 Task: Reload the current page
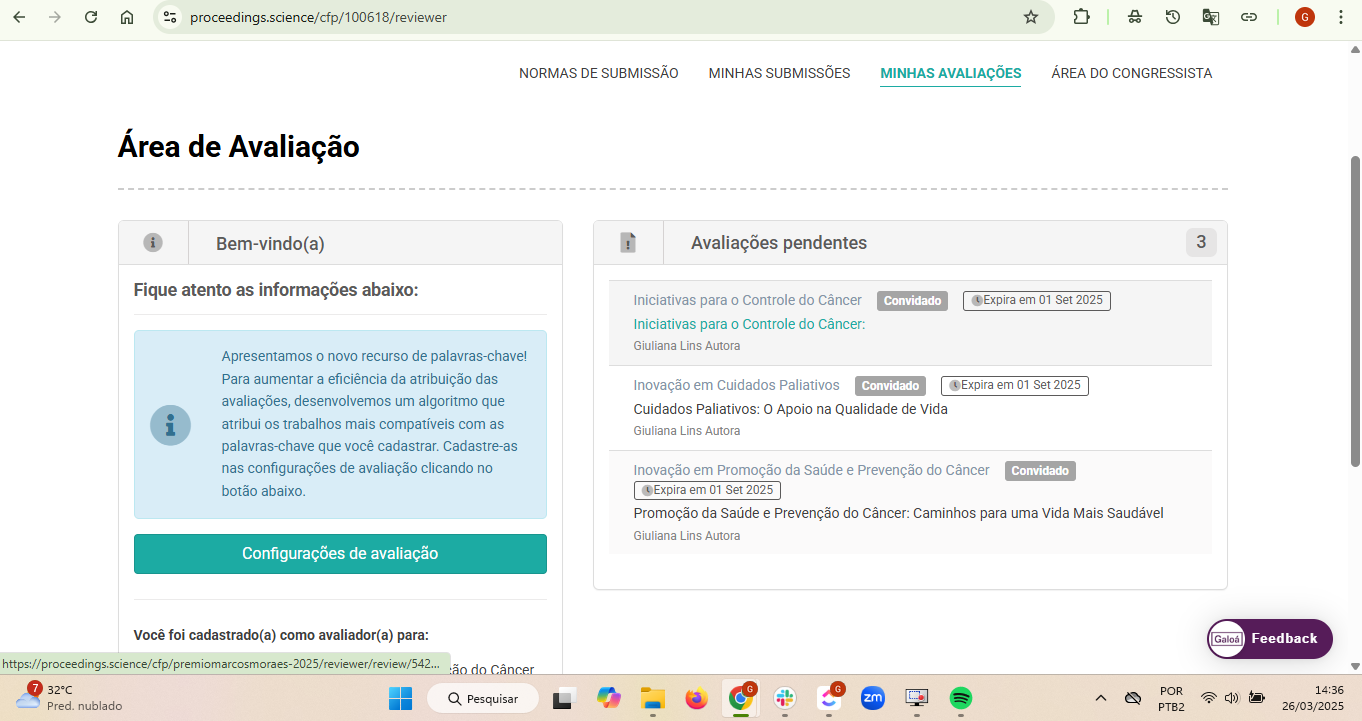(91, 17)
